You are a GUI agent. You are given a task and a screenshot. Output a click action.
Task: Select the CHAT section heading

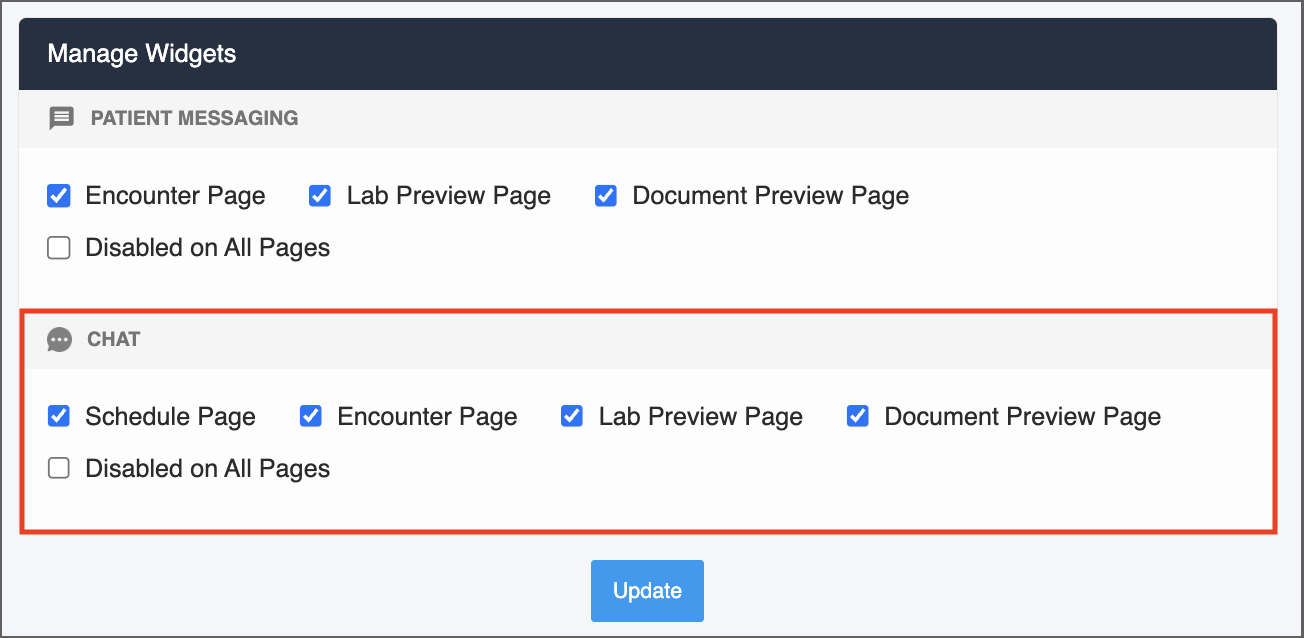(114, 340)
